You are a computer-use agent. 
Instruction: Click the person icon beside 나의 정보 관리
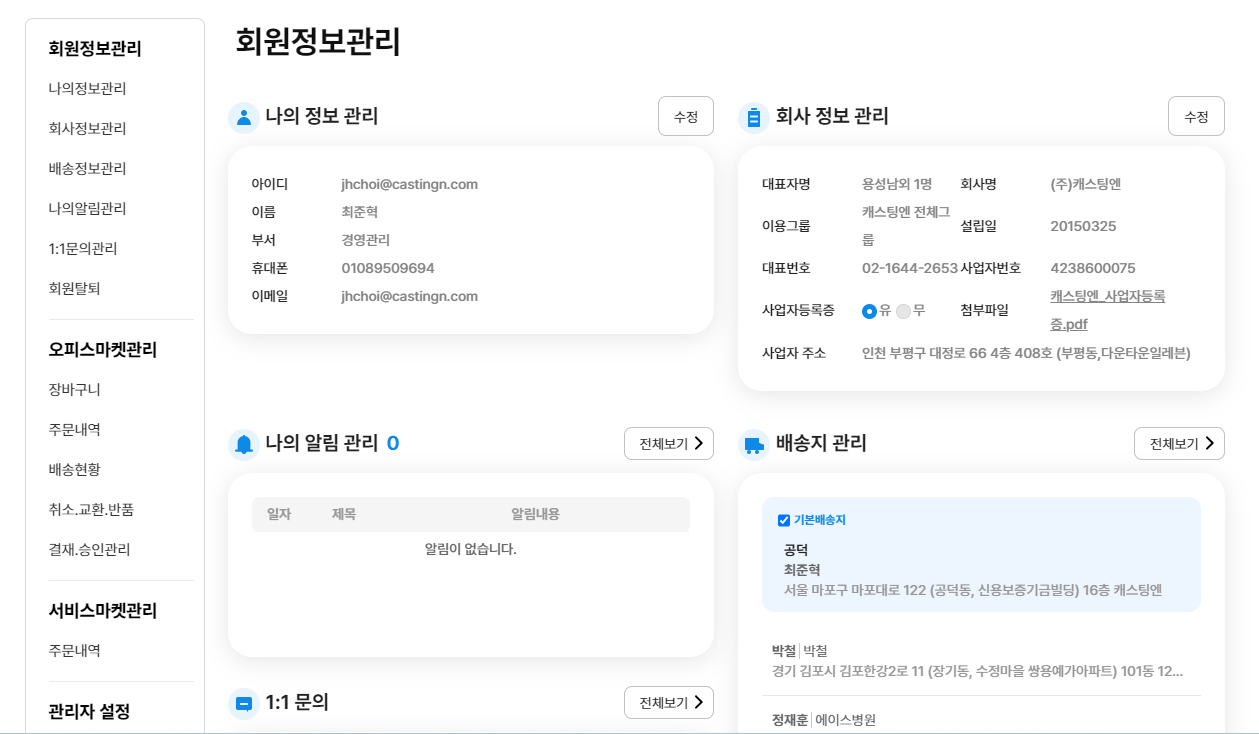[244, 117]
